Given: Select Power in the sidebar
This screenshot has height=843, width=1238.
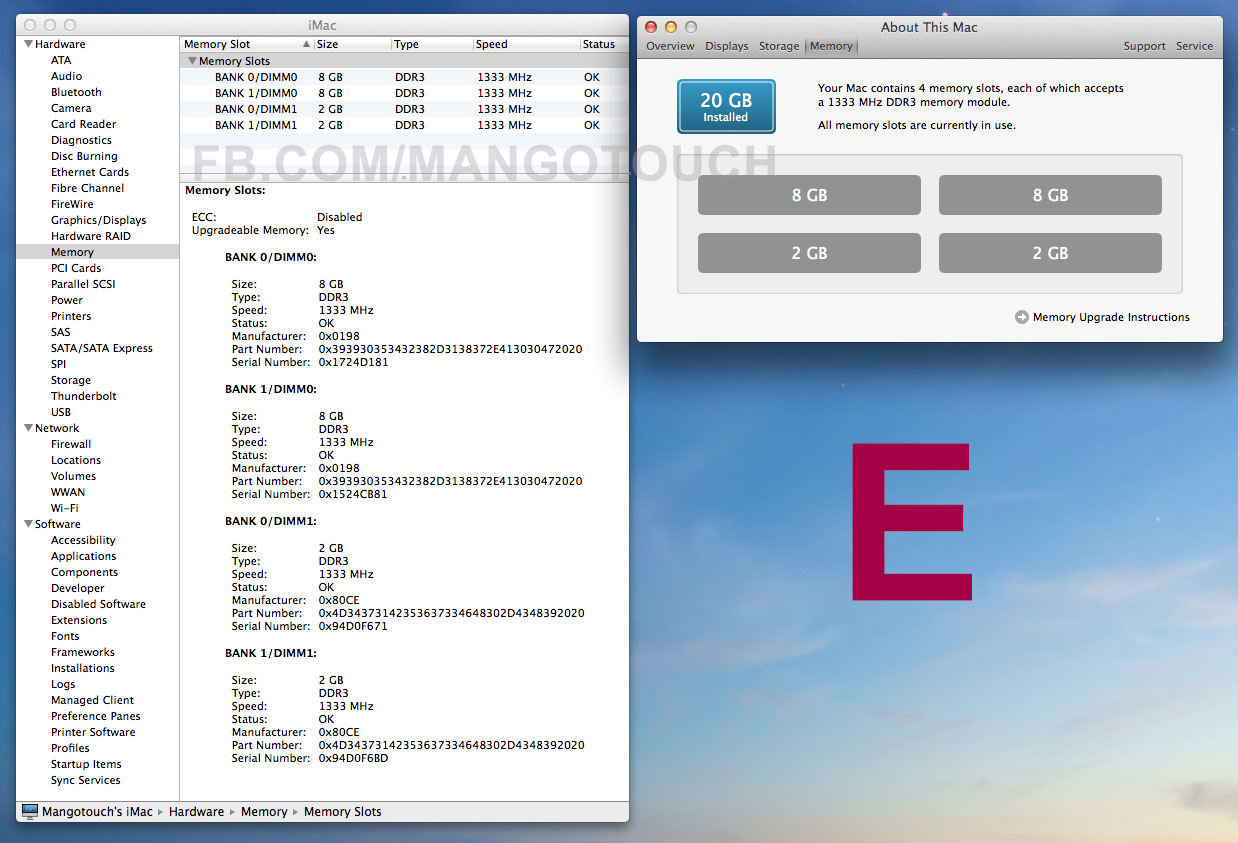Looking at the screenshot, I should click(x=67, y=300).
